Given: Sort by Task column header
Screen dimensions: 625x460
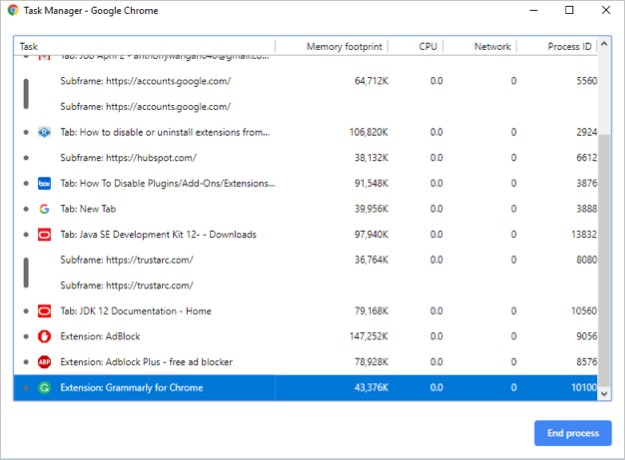Looking at the screenshot, I should (x=144, y=47).
